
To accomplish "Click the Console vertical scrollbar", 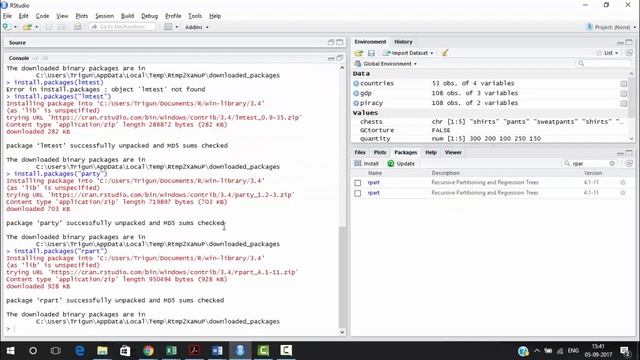I will 342,278.
